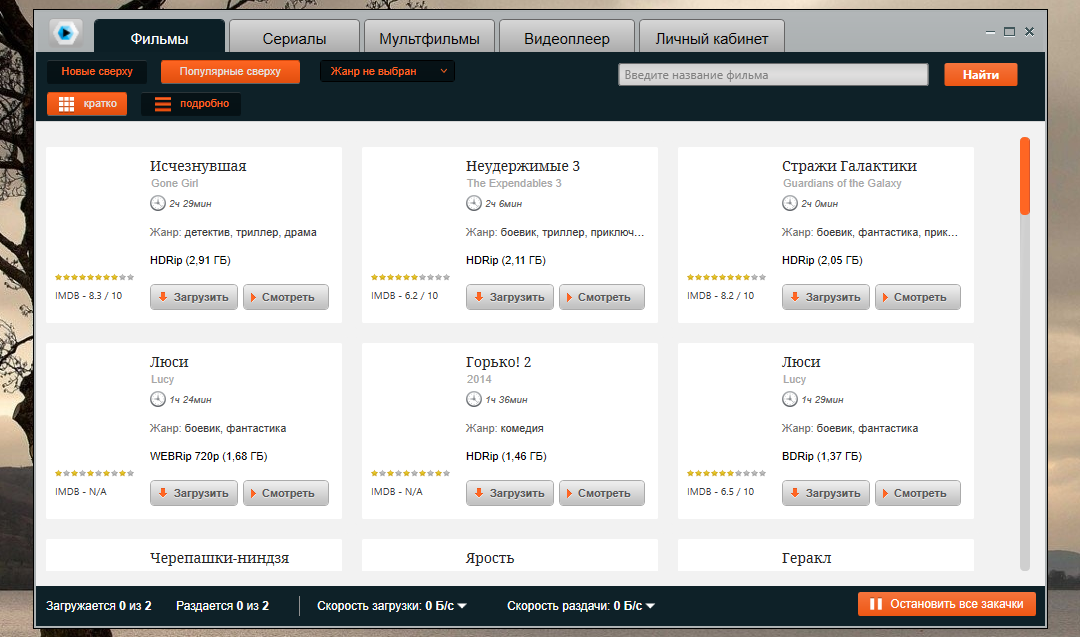Click pause icon on Остановить все закачки

coord(875,604)
